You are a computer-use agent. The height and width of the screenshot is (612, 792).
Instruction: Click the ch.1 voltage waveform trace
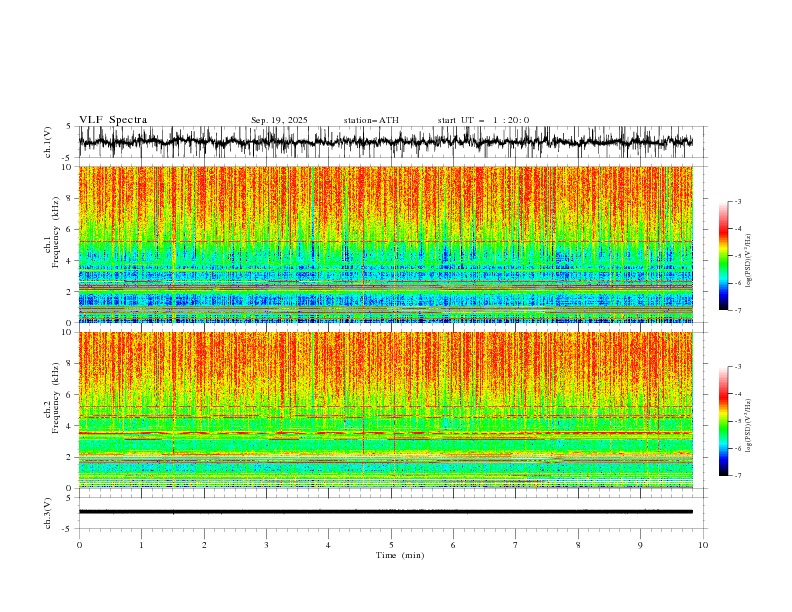point(386,142)
